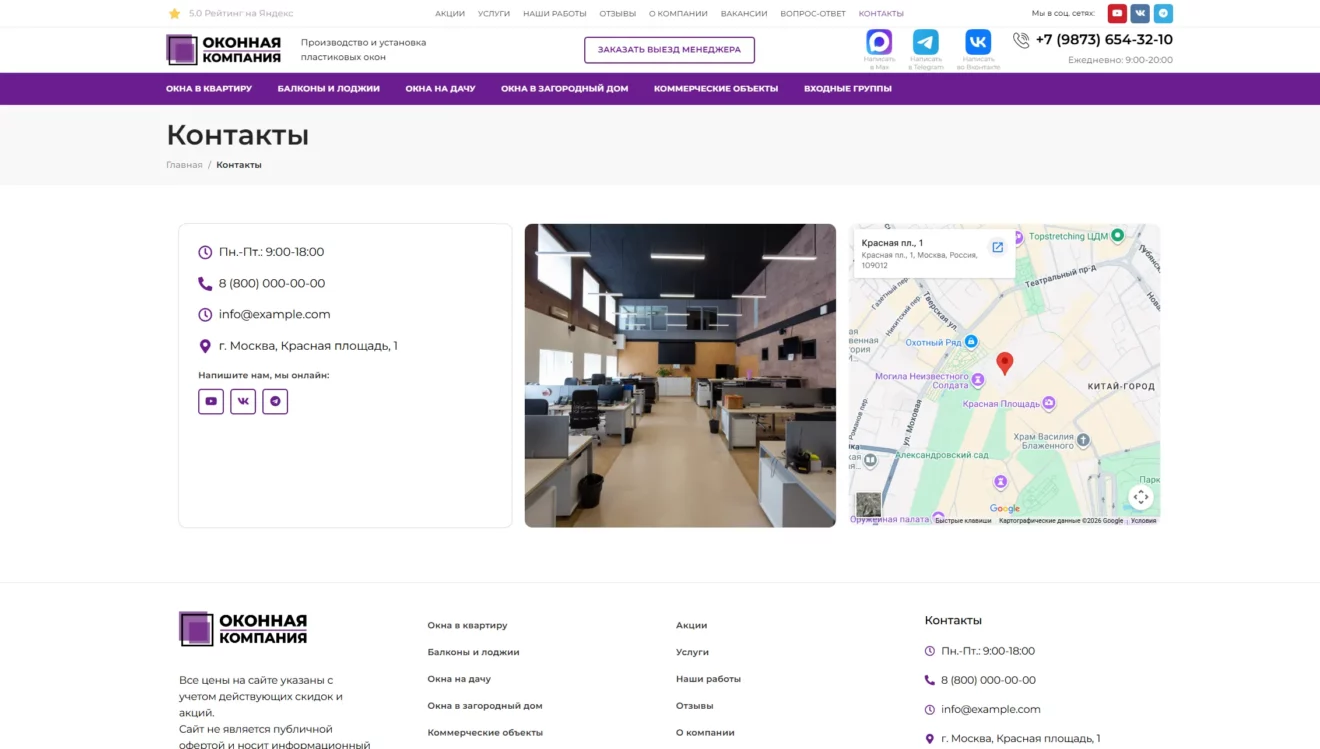
Task: Click Telegram icon in contact card
Action: tap(275, 401)
